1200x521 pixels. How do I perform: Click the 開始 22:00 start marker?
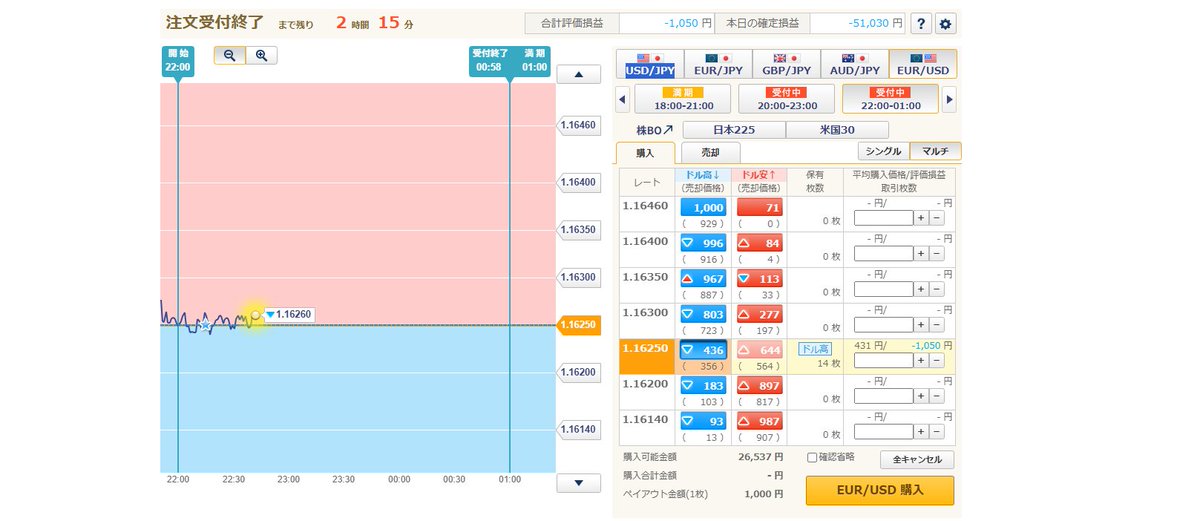coord(178,60)
